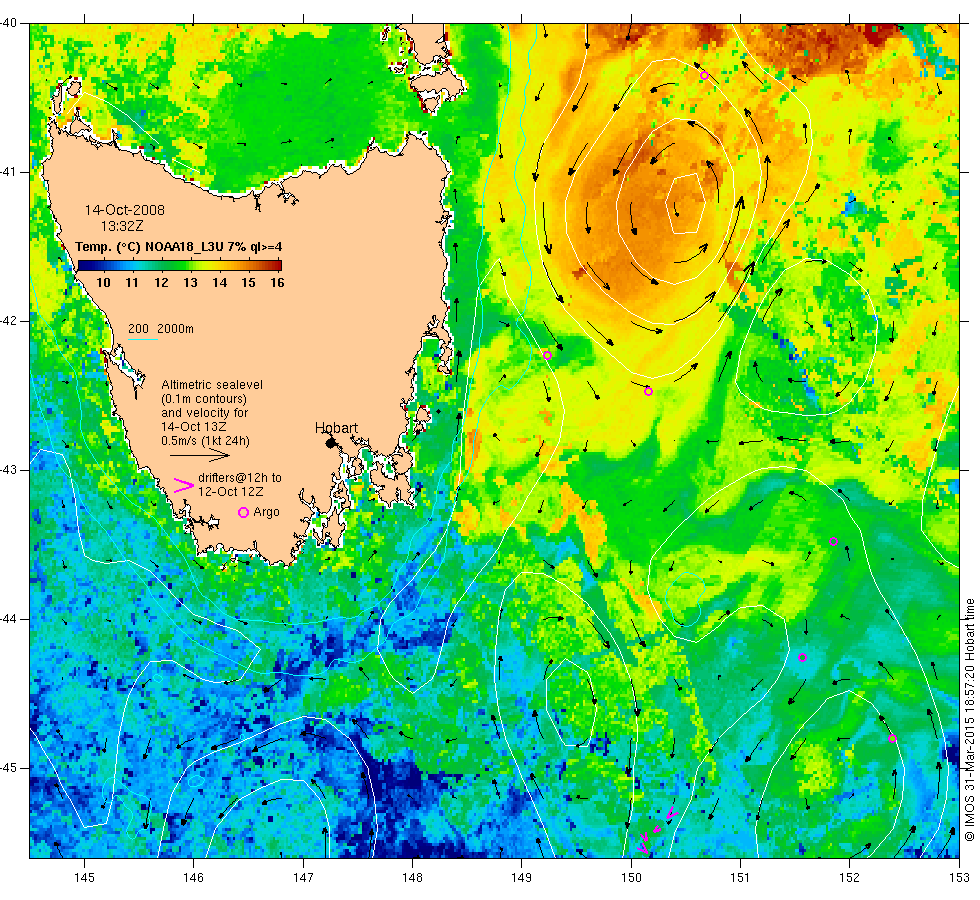Click the magenta drifter track near longitude 150 at bottom
The height and width of the screenshot is (900, 980).
click(x=657, y=831)
